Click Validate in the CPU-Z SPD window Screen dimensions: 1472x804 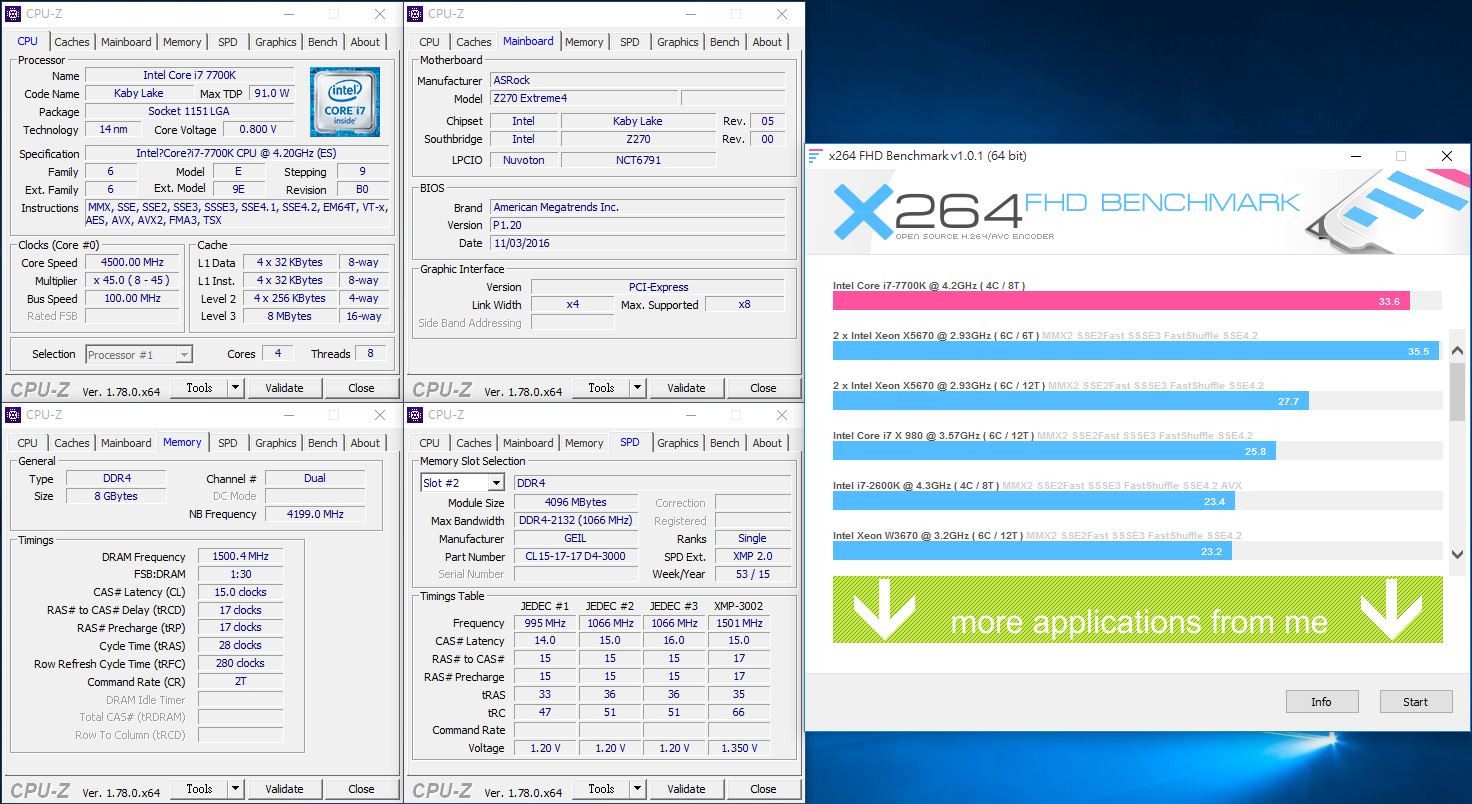click(686, 789)
